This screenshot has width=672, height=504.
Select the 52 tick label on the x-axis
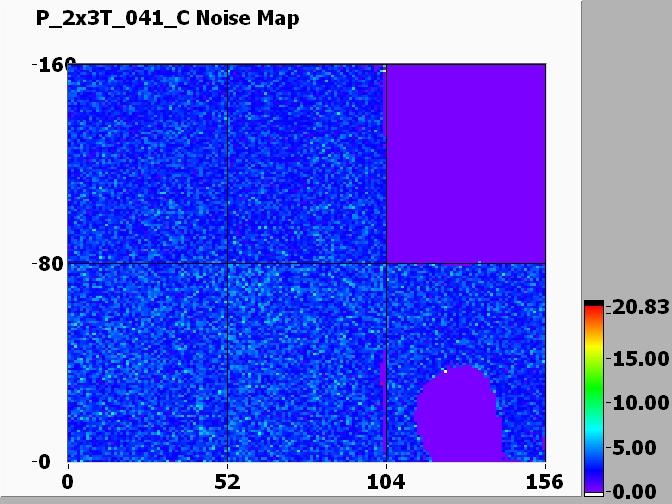[x=228, y=481]
